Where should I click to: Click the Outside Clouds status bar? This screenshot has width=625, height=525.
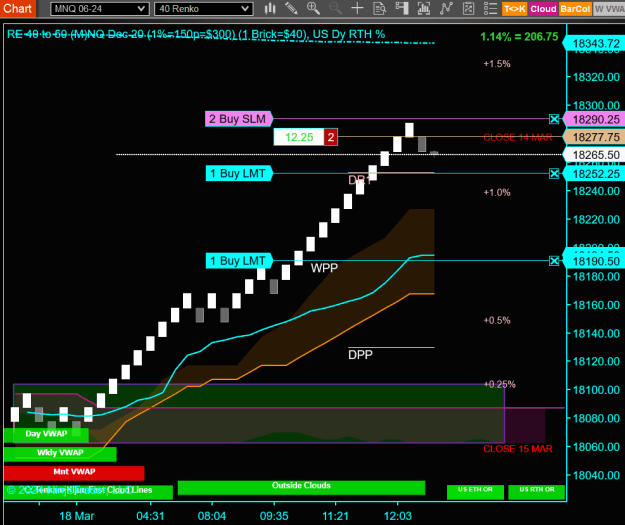(301, 487)
